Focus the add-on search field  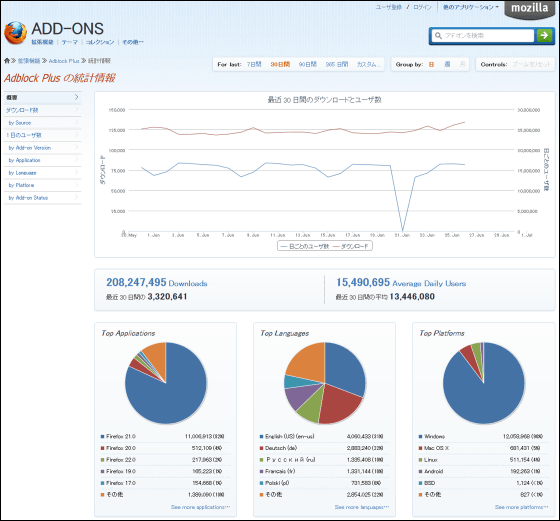[x=483, y=36]
